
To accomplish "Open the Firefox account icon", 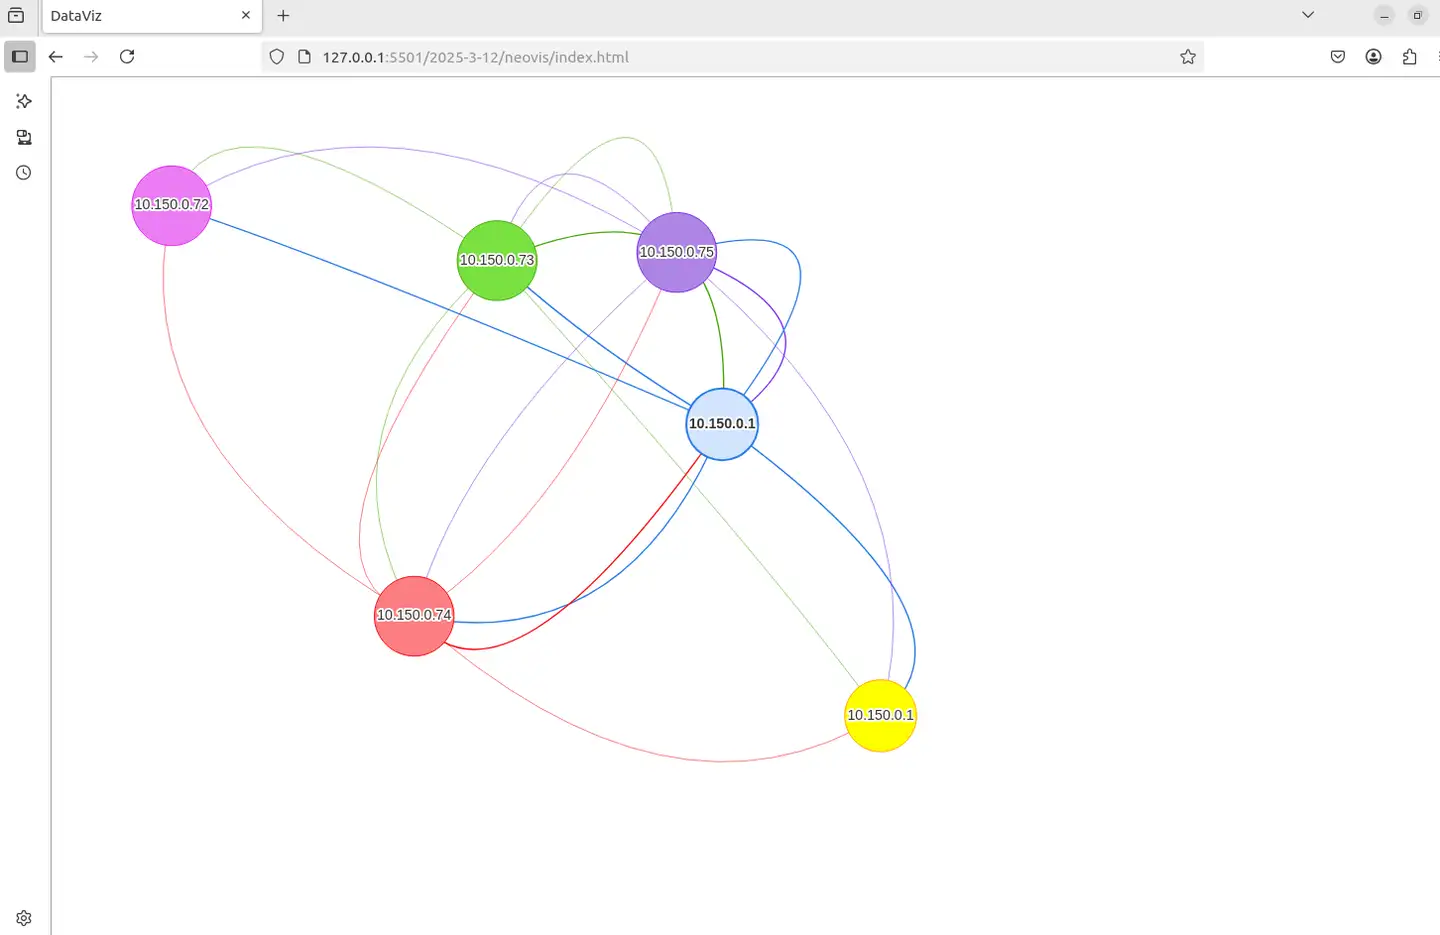I will (1374, 57).
